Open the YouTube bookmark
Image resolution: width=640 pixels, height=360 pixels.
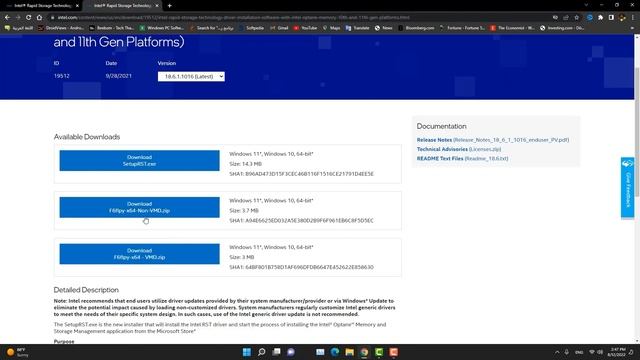click(305, 28)
